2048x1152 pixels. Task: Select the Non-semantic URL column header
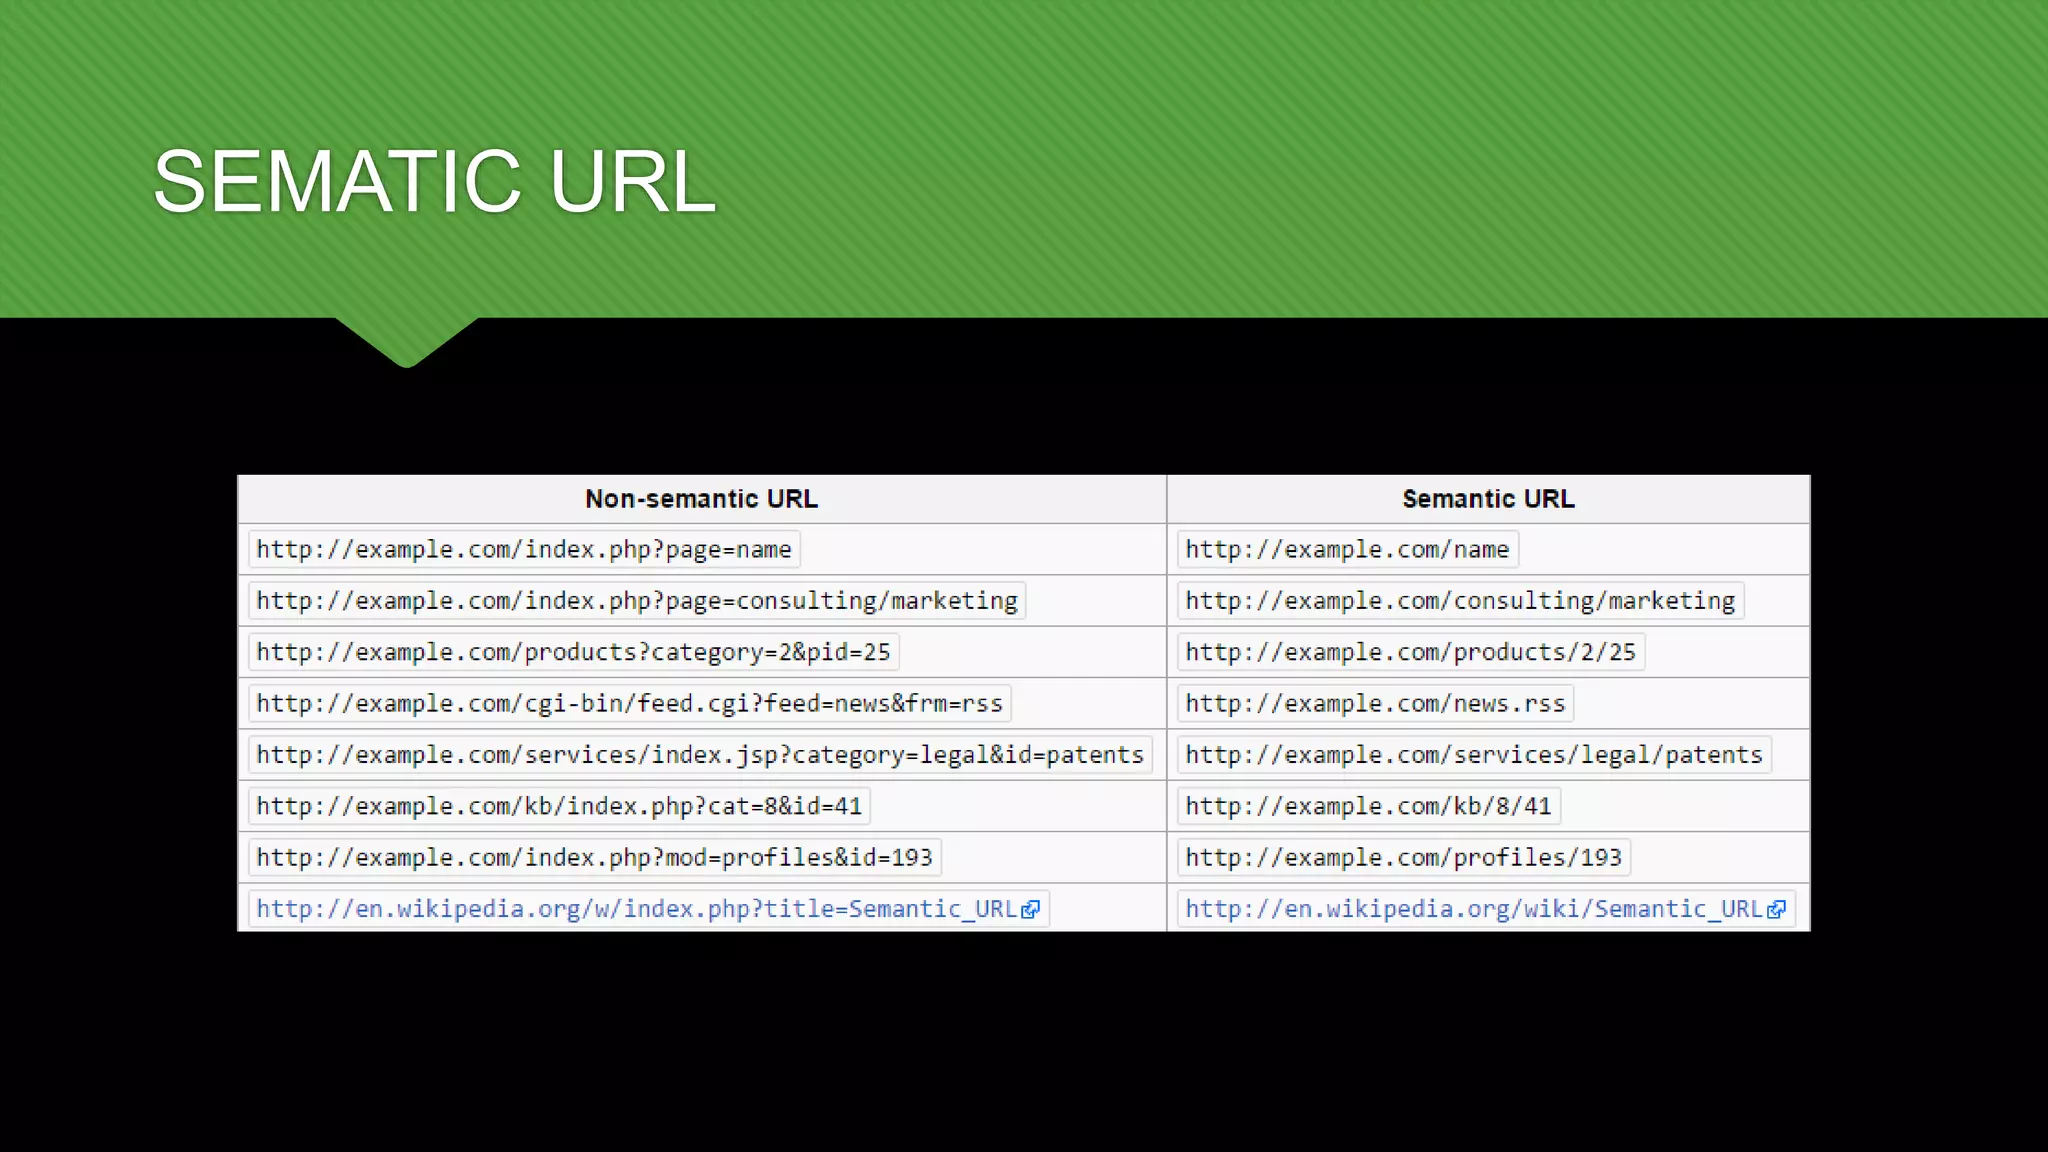701,499
